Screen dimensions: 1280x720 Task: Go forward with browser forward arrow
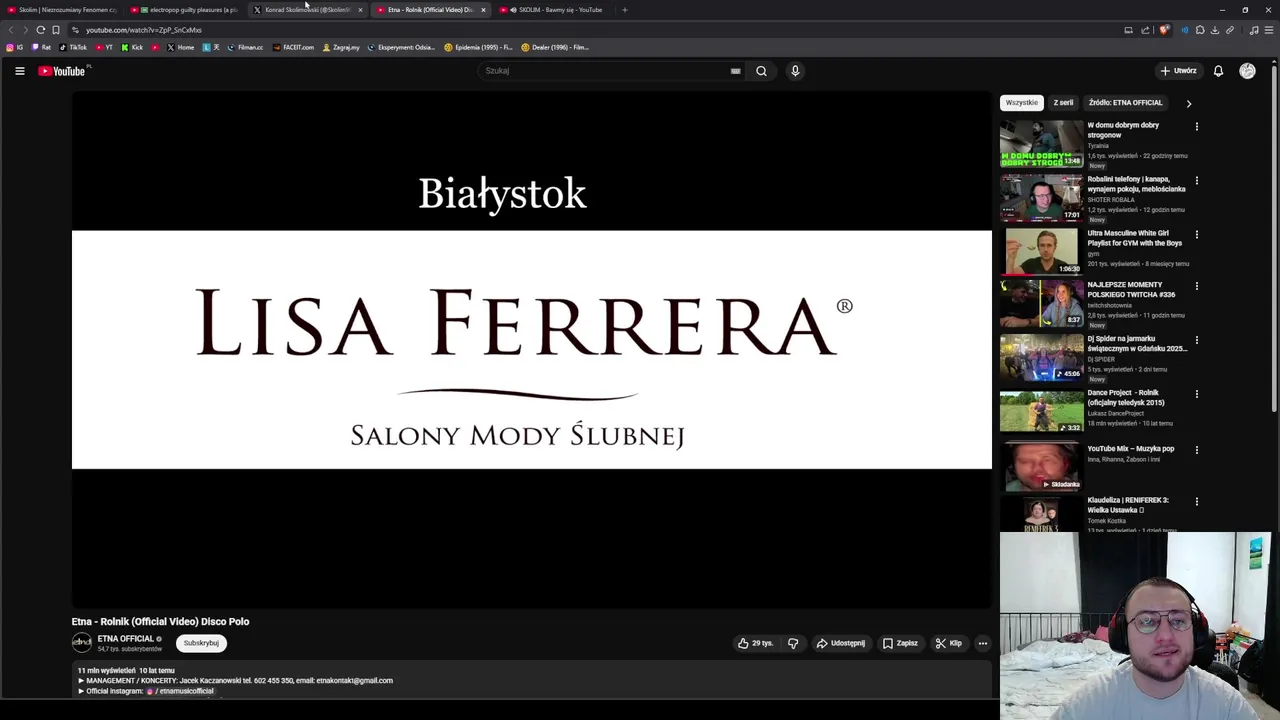[26, 30]
